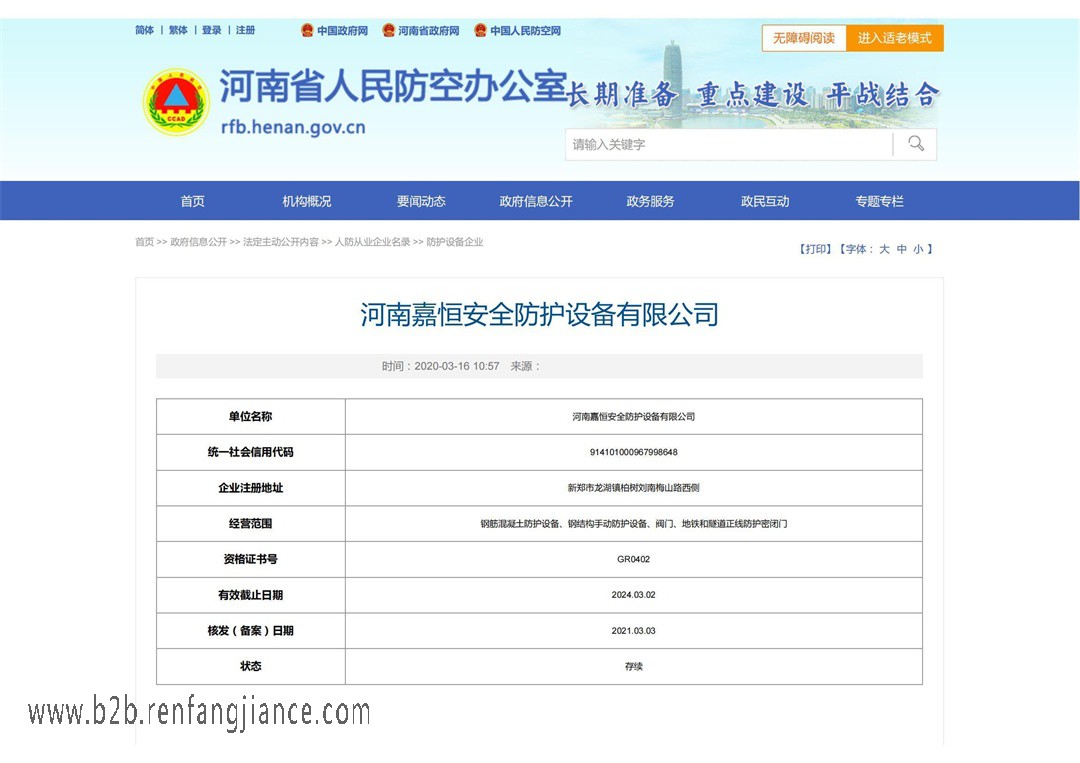The height and width of the screenshot is (763, 1080).
Task: Click the 企业注册地址 row label
Action: (x=251, y=488)
